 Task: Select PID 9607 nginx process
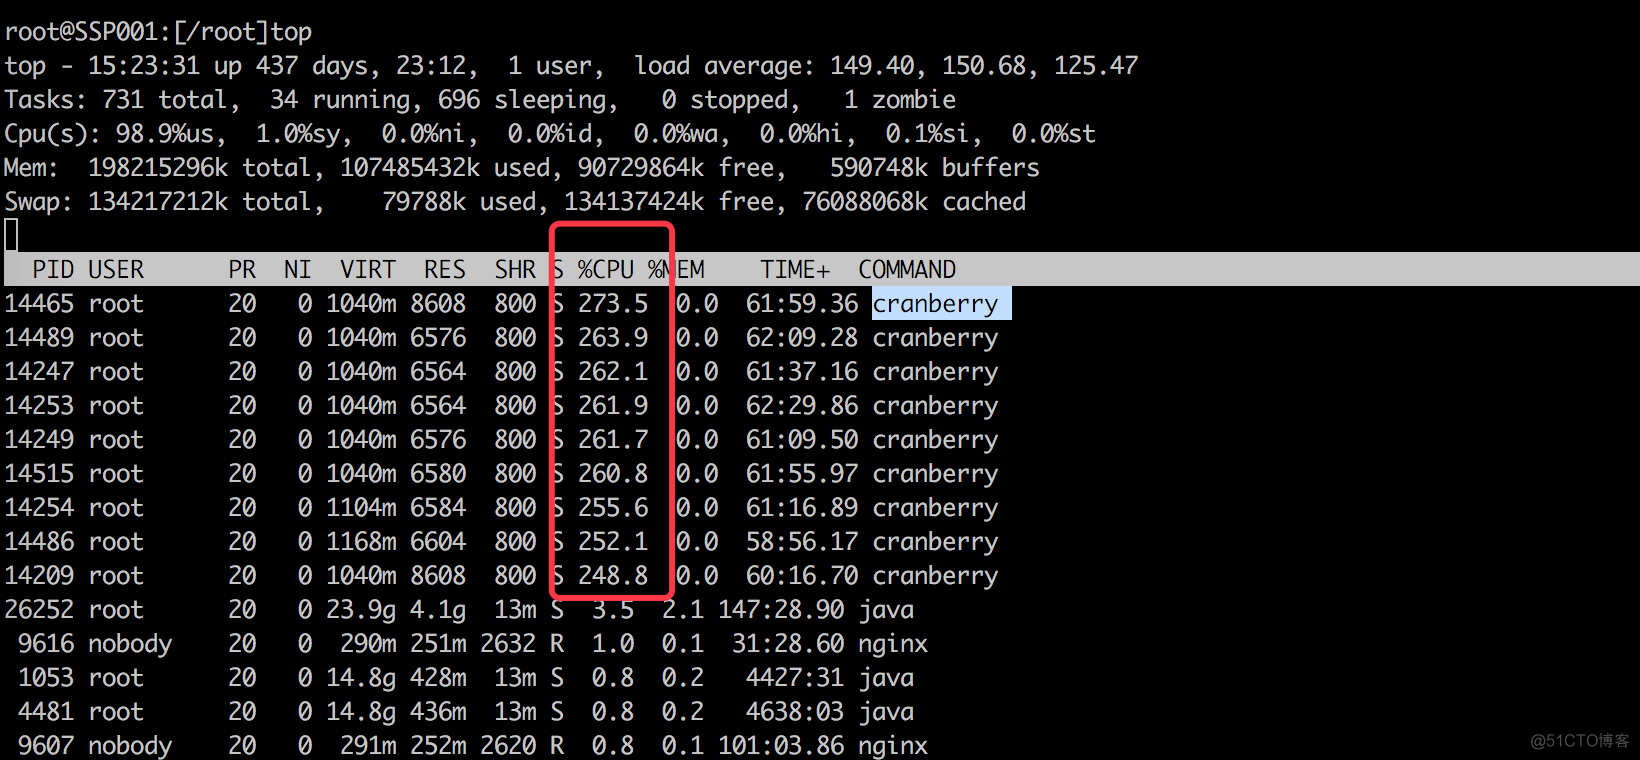[46, 746]
